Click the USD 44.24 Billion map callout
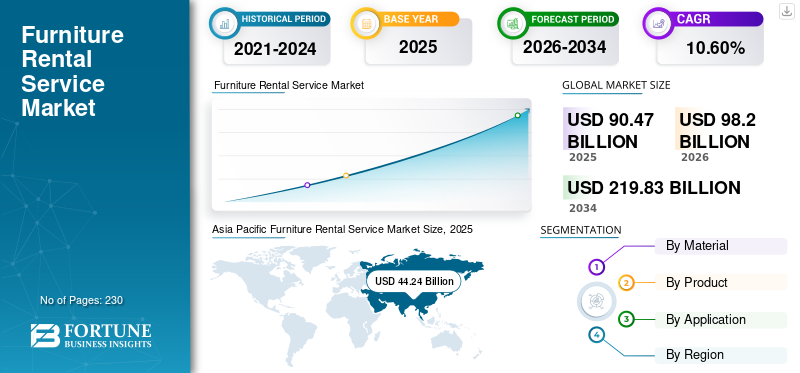The width and height of the screenshot is (800, 373). 414,282
